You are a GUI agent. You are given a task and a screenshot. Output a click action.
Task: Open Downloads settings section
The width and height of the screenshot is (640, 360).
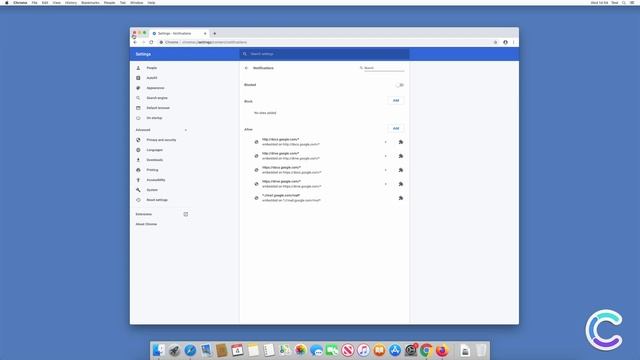155,160
